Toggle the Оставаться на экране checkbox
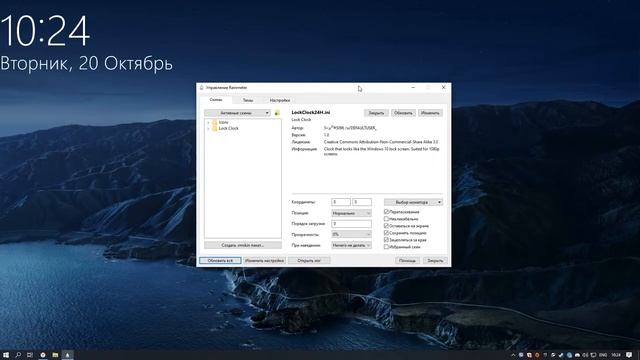The image size is (640, 360). (x=386, y=226)
